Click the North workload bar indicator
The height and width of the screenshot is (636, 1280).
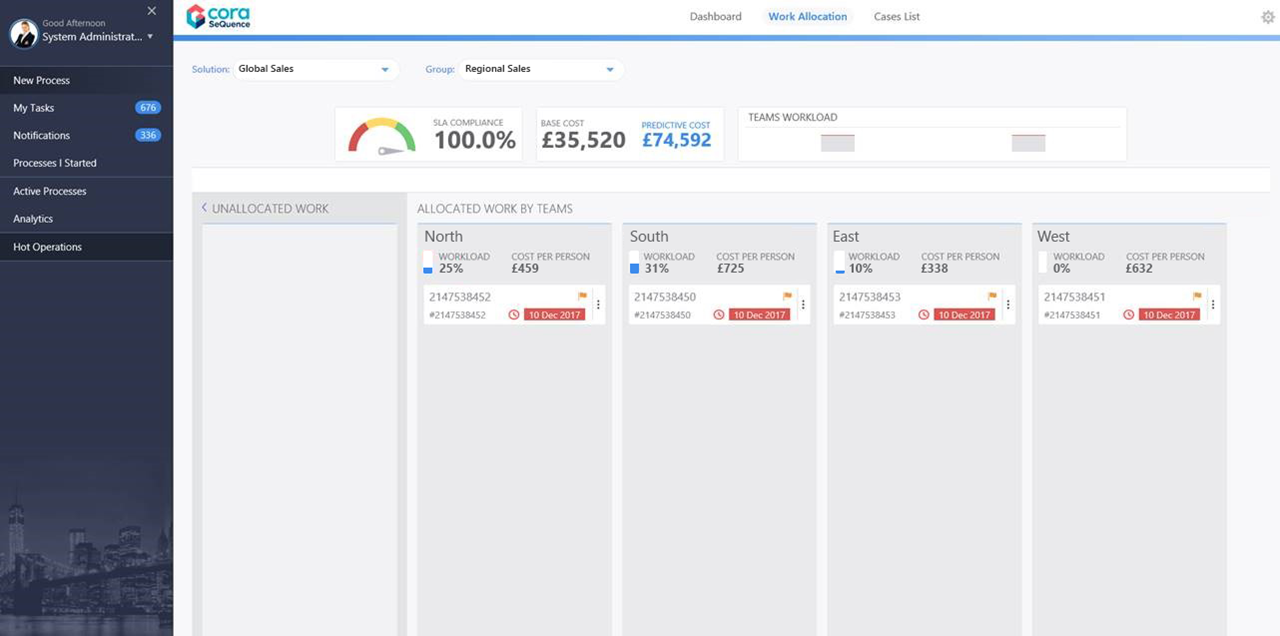[428, 263]
